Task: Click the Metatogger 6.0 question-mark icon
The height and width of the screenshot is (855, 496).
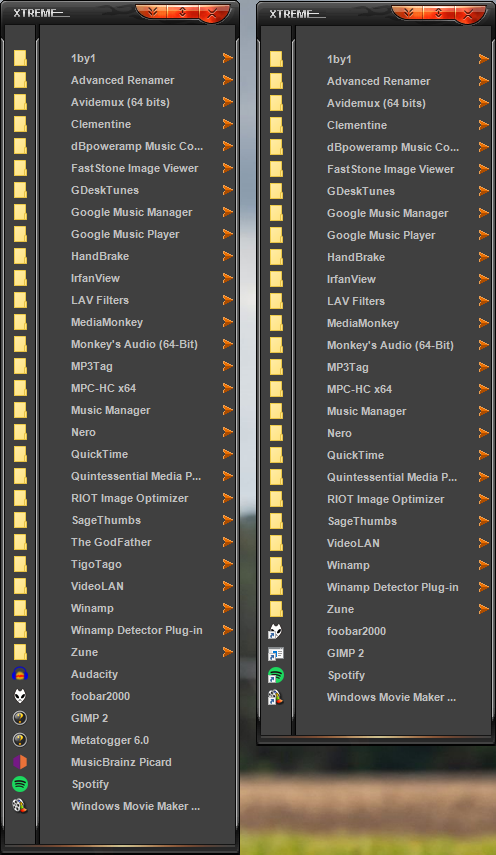Action: 20,740
